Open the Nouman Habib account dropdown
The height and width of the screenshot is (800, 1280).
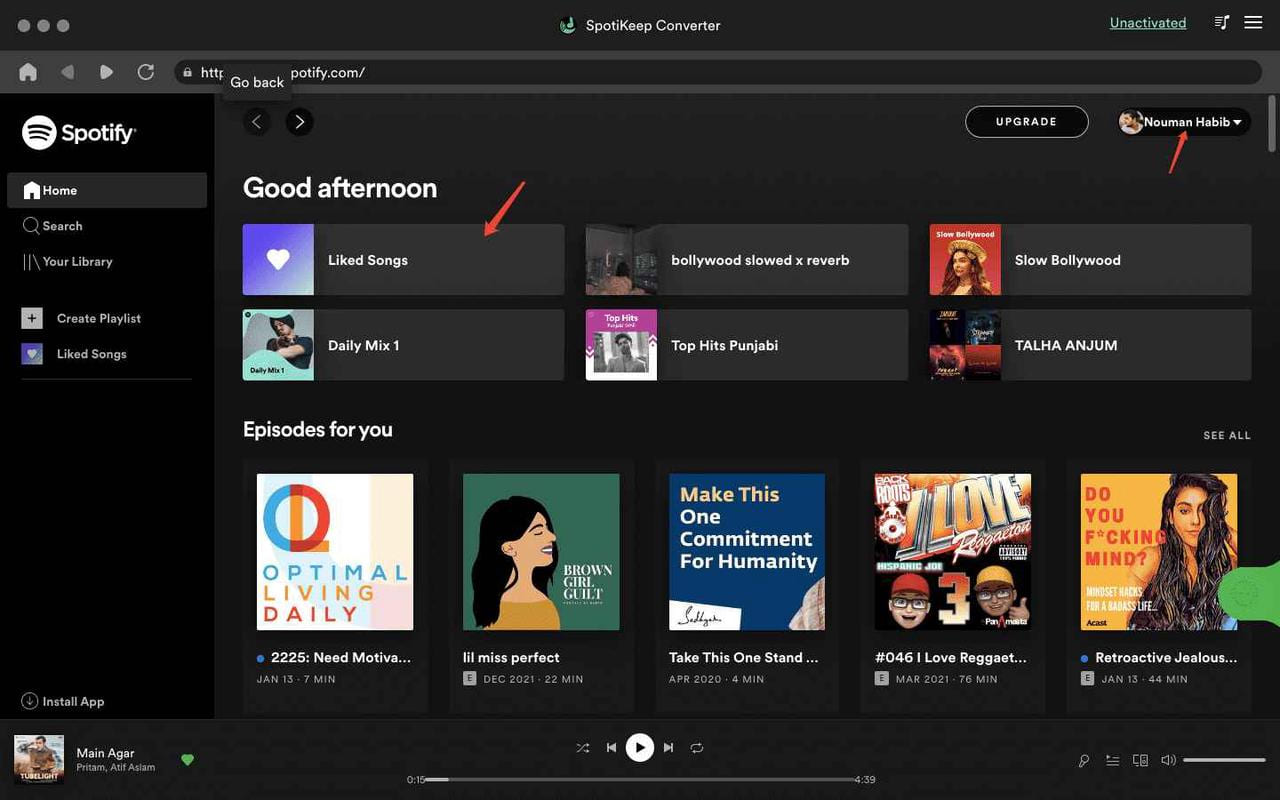tap(1183, 121)
